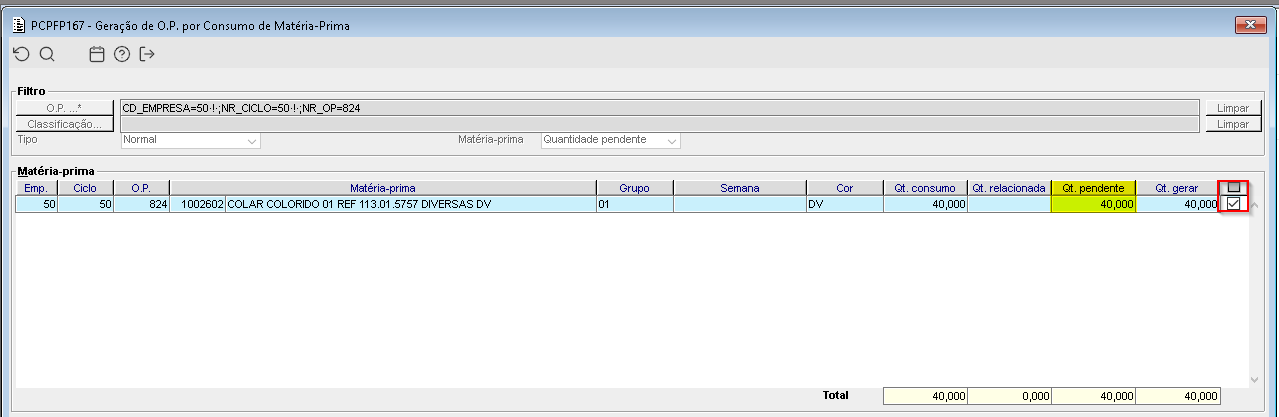Sort by Emp. column header

pos(36,188)
